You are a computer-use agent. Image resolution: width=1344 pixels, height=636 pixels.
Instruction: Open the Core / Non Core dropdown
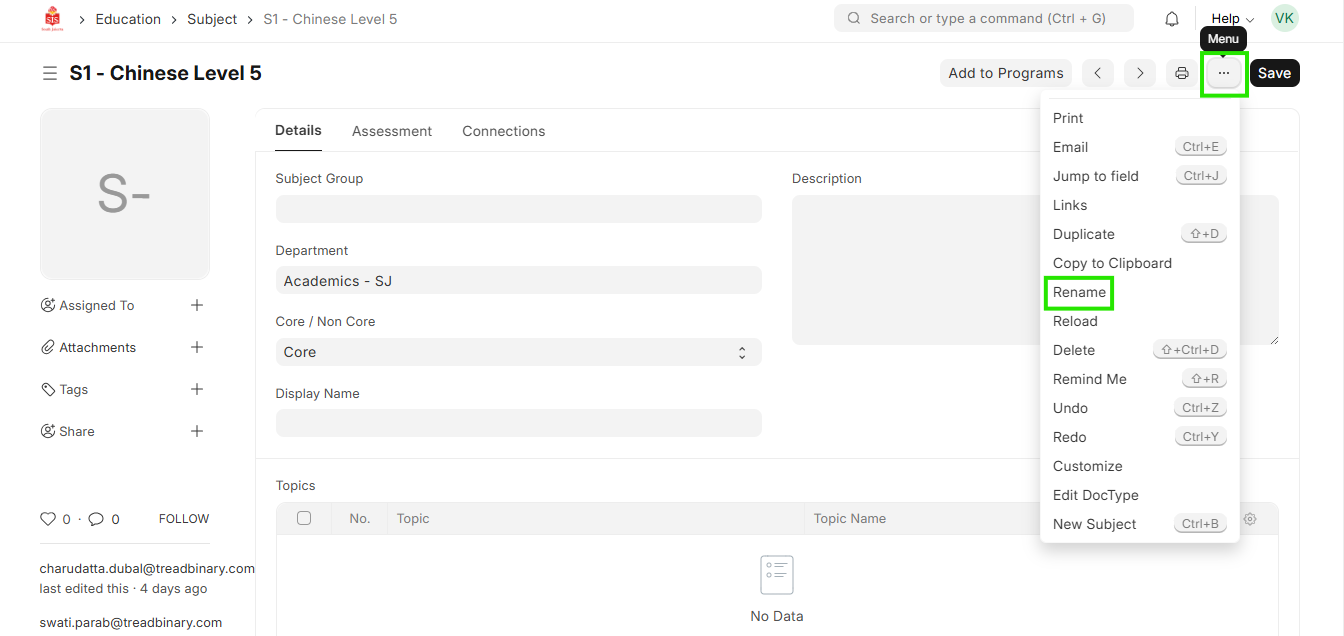coord(518,352)
